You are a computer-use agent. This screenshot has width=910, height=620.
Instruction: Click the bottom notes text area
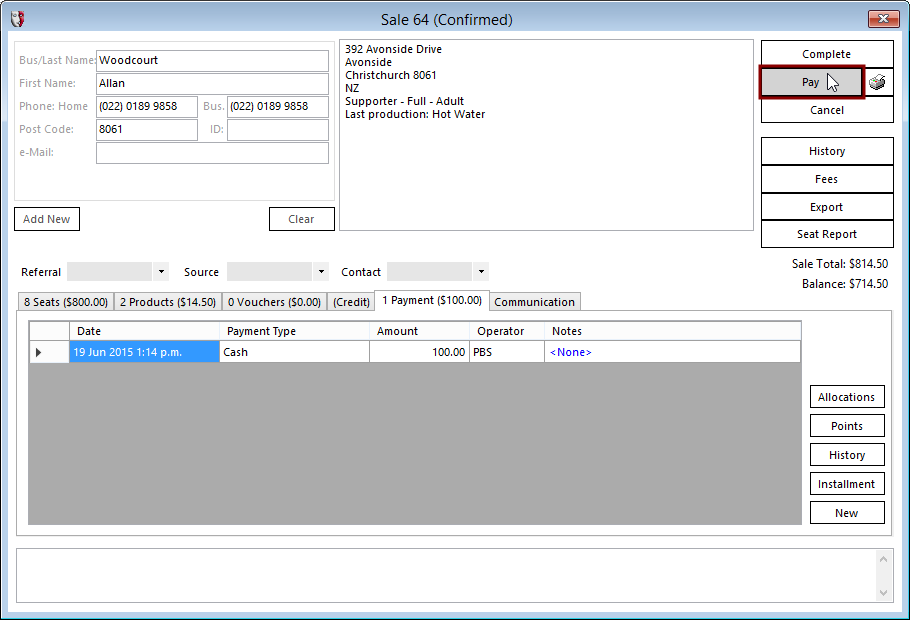pos(446,575)
